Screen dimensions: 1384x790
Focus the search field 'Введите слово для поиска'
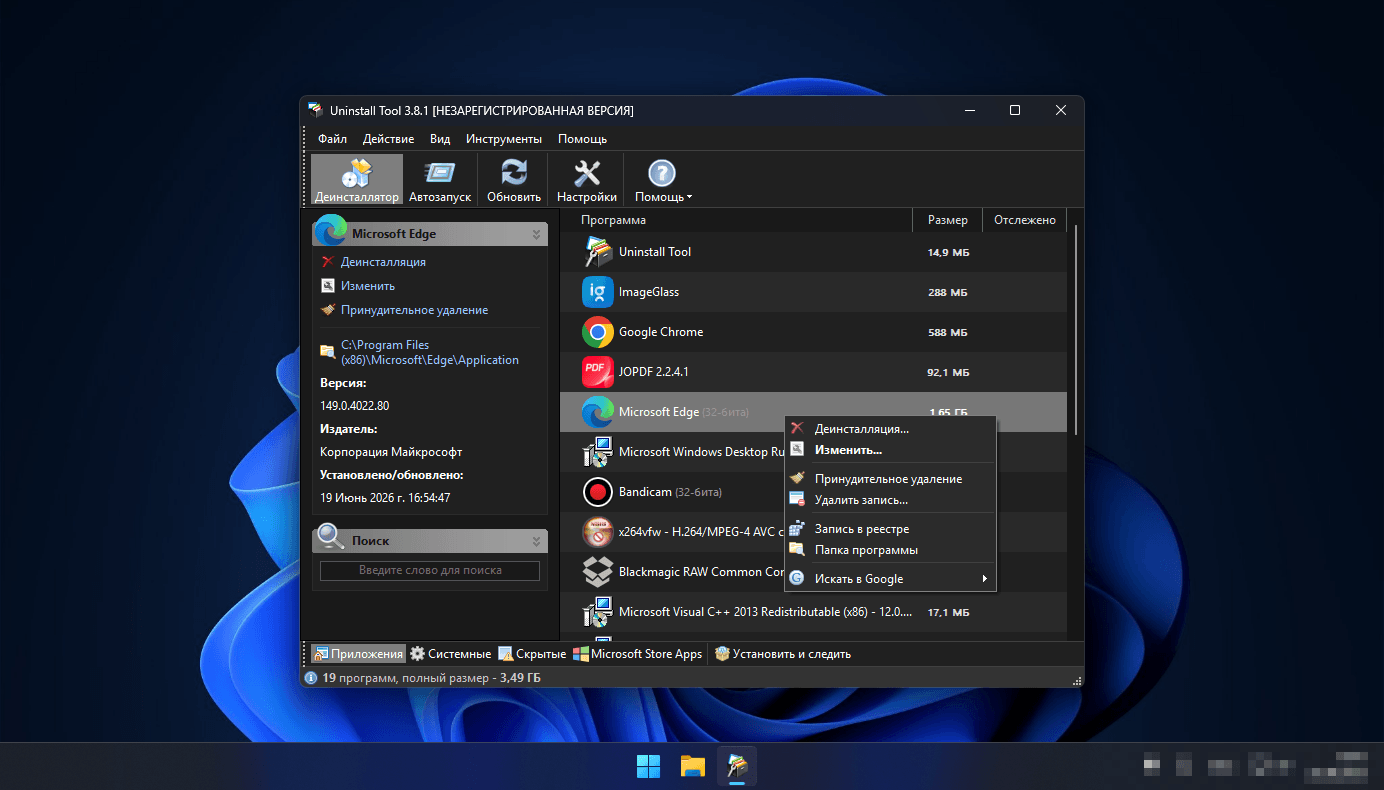[430, 571]
